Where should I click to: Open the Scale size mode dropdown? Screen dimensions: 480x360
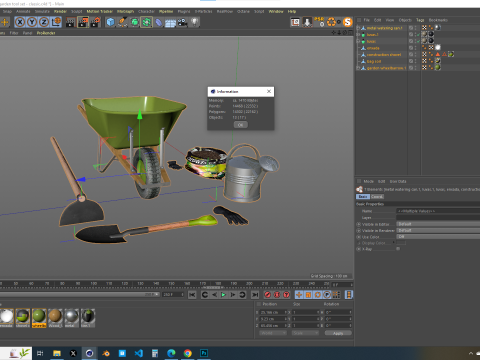[x=305, y=333]
